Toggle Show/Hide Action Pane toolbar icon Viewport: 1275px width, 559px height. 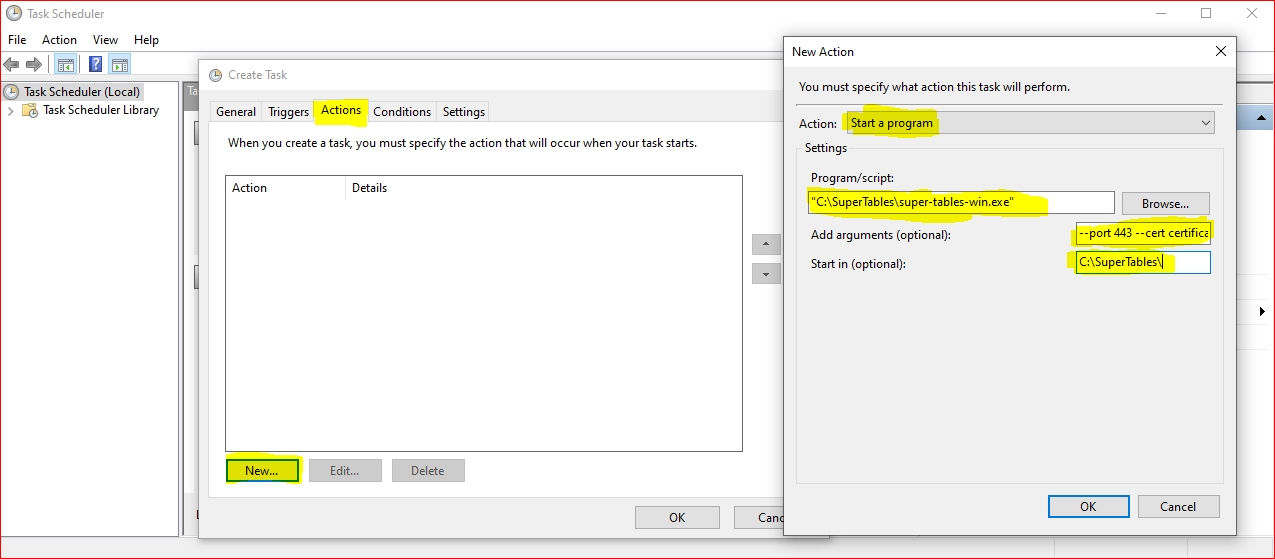pos(120,65)
